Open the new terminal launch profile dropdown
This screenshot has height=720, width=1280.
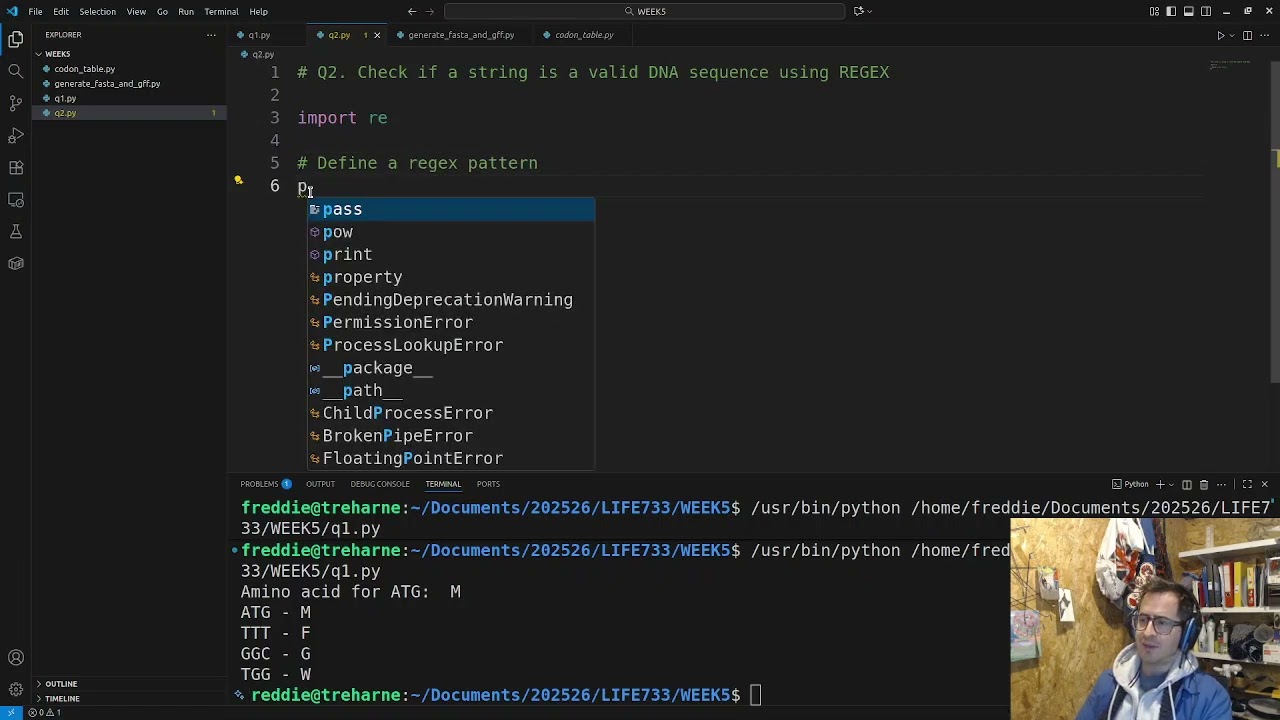(1171, 484)
